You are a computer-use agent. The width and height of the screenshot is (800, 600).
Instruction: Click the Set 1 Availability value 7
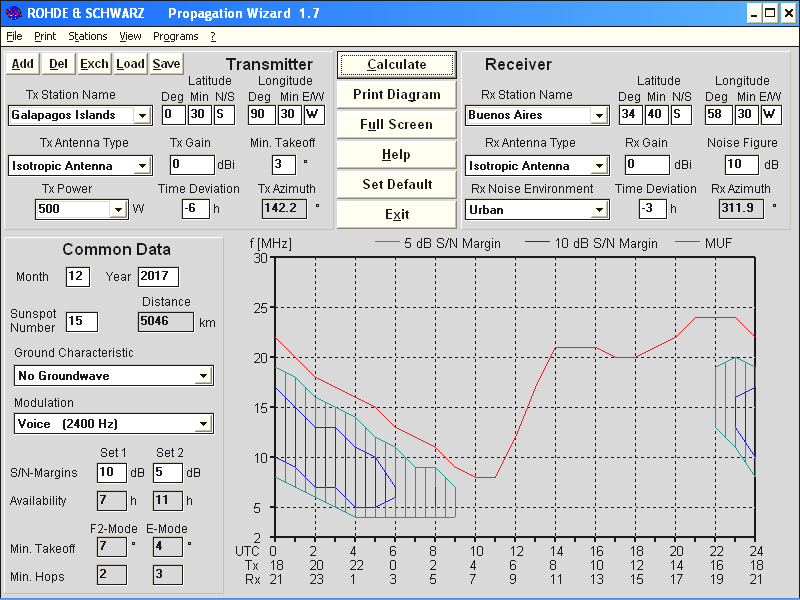pyautogui.click(x=111, y=501)
